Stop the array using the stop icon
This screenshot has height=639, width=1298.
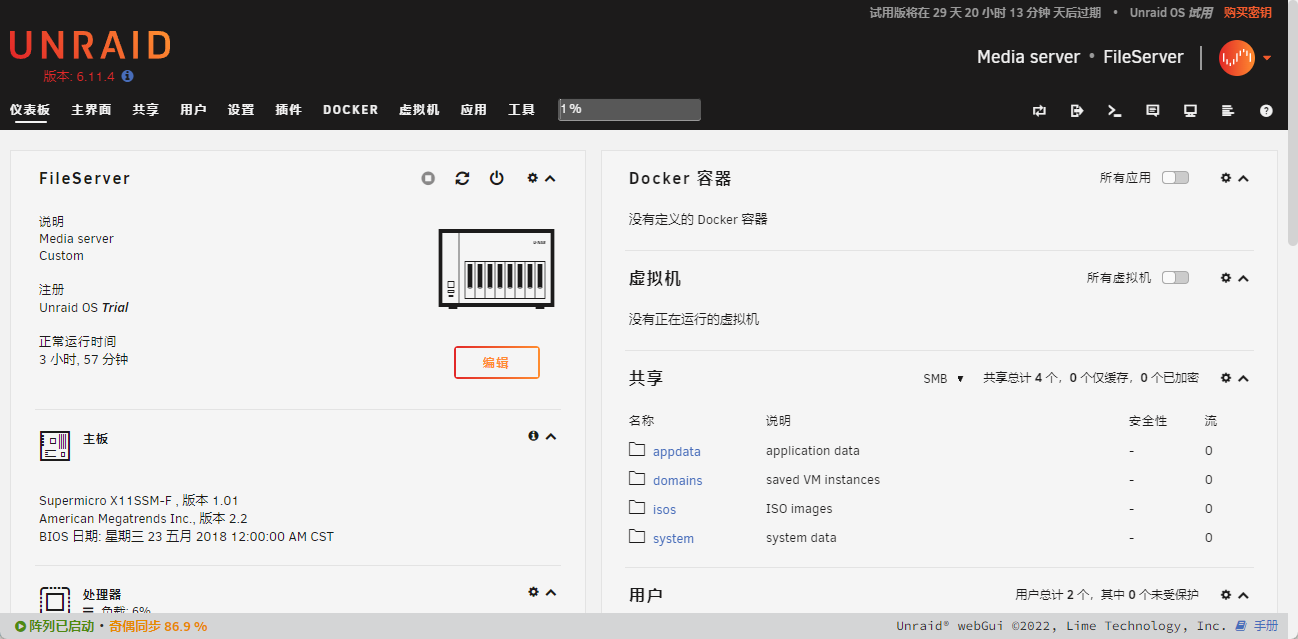pyautogui.click(x=428, y=178)
